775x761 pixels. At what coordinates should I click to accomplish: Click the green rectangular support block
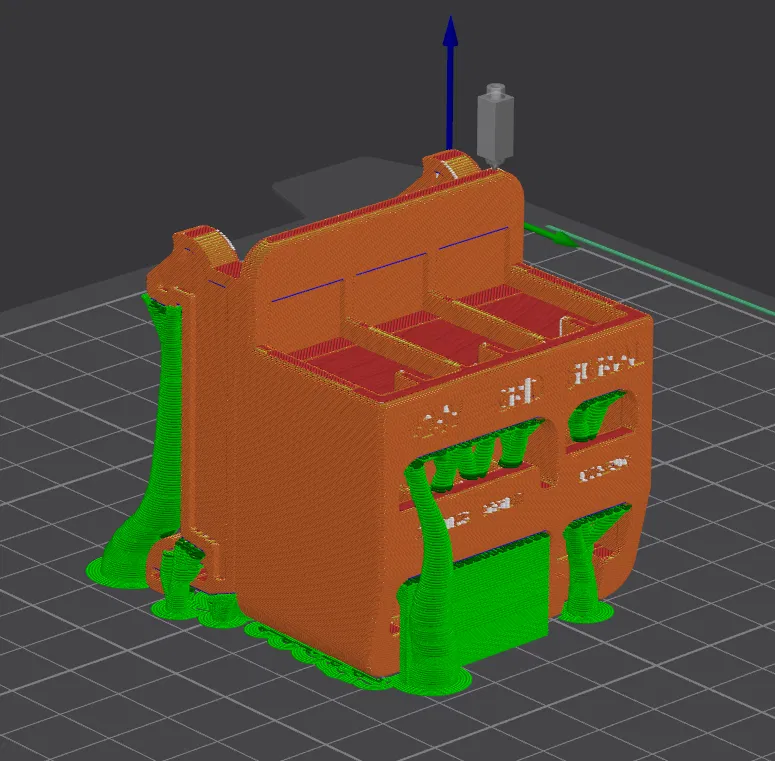(502, 600)
